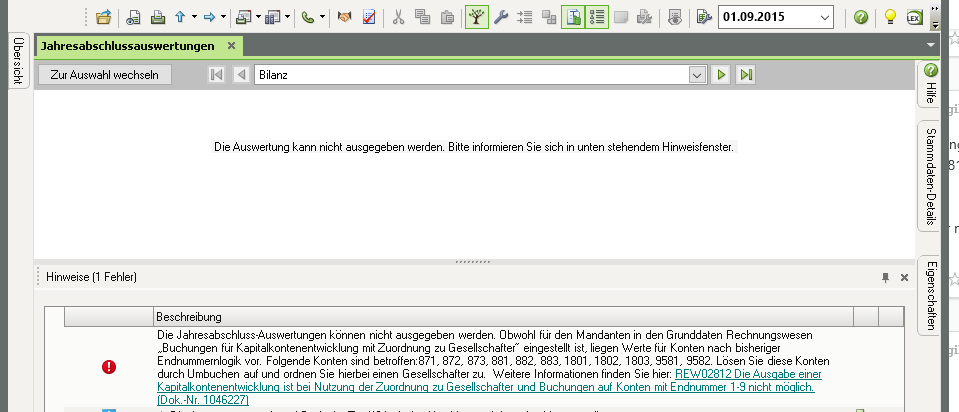Open the date dropdown showing 01.09.2015

pos(825,17)
